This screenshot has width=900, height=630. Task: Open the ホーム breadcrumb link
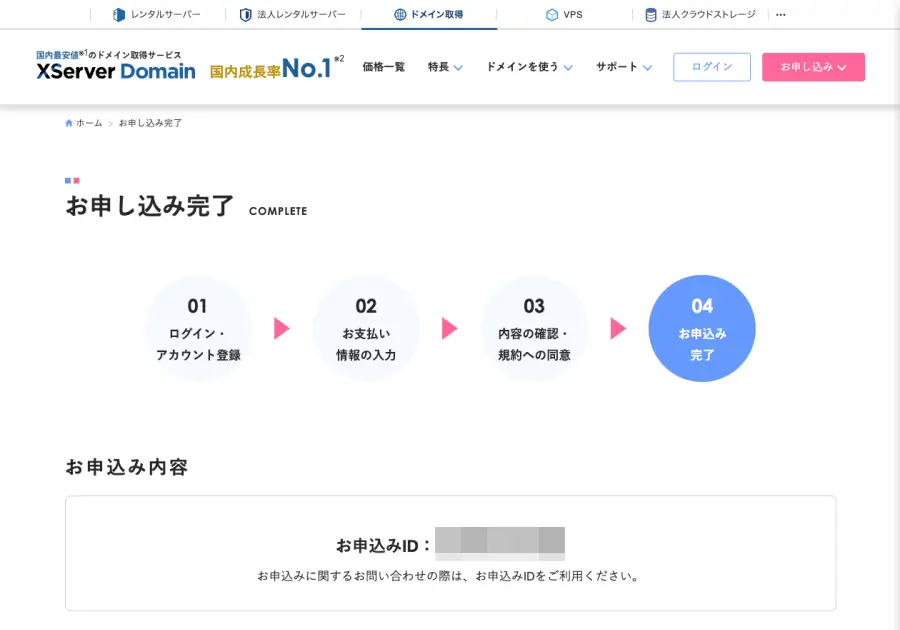point(88,122)
